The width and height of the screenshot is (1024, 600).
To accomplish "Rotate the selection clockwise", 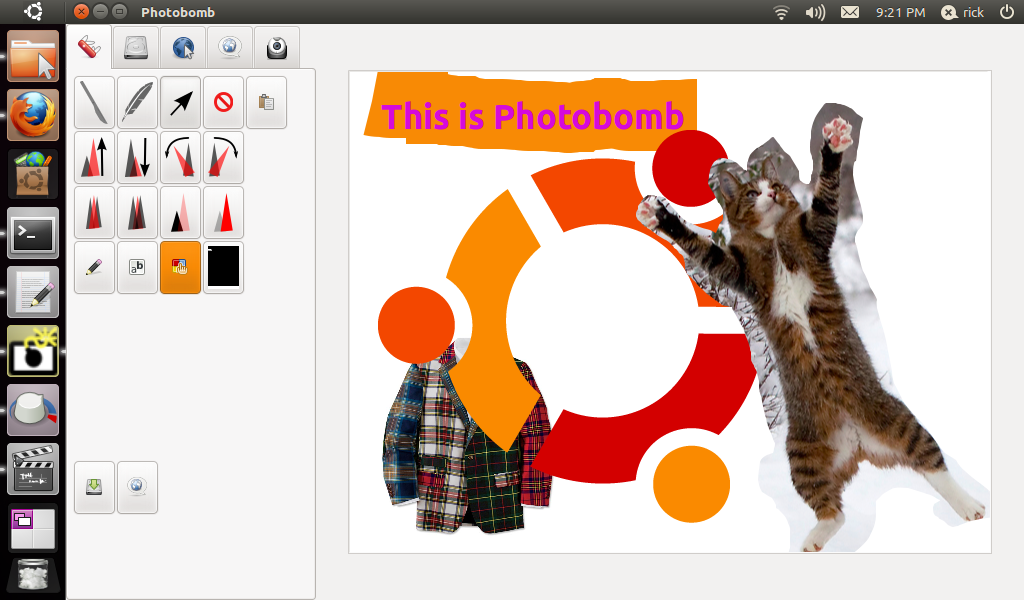I will 223,157.
